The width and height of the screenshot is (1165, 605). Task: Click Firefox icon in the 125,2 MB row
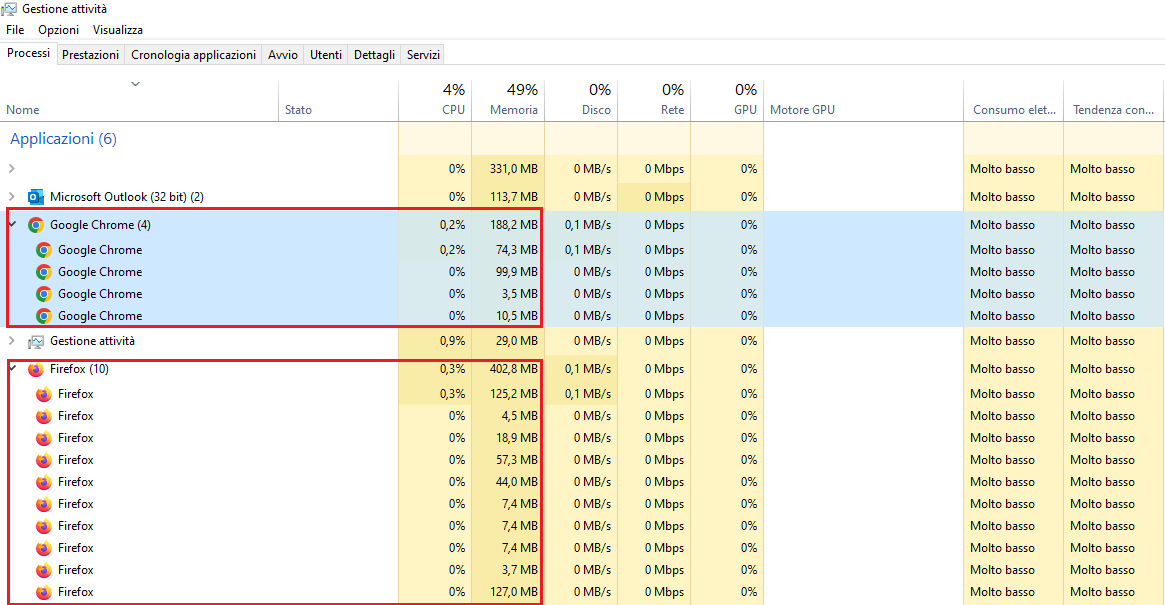(x=44, y=394)
